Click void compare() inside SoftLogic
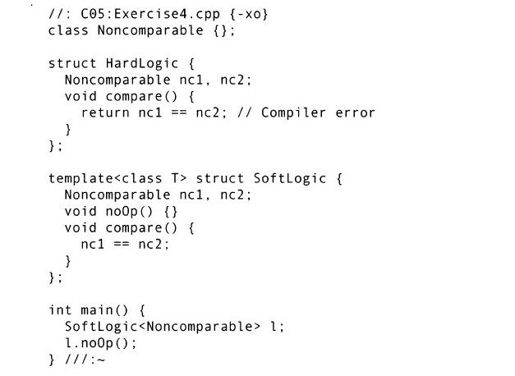515x376 pixels. (129, 228)
